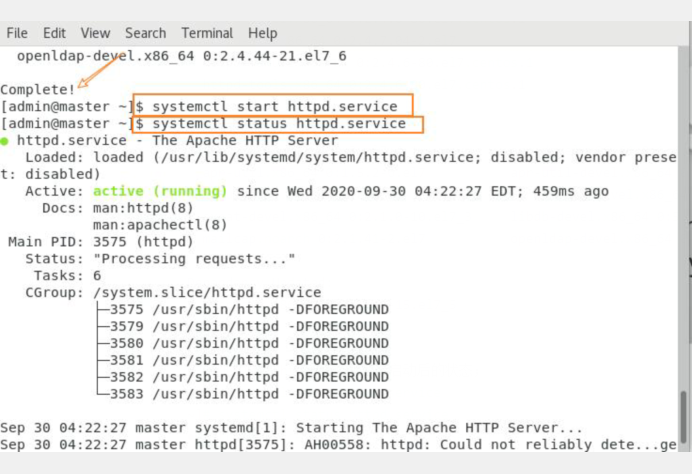Click the 'AH00558: httpd: Could not reliably' log line
The height and width of the screenshot is (474, 692).
[x=338, y=444]
